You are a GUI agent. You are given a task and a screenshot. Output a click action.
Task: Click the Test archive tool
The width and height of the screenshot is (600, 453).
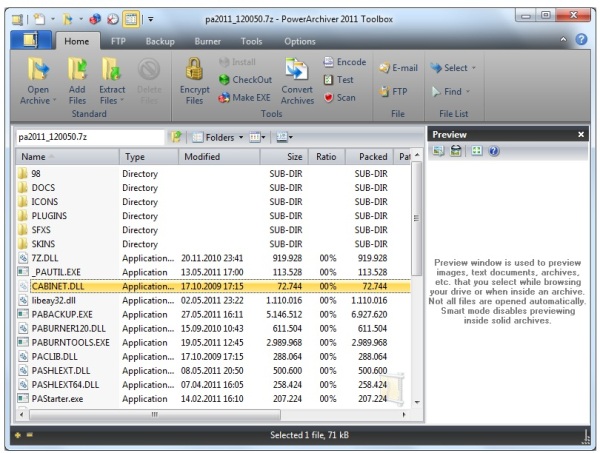[x=338, y=80]
